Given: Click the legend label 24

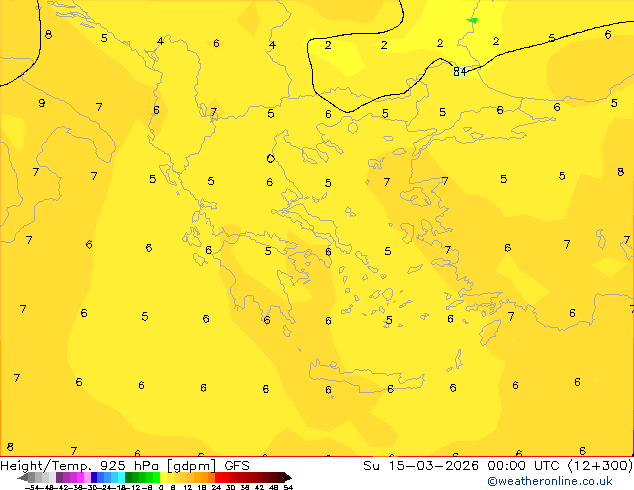Looking at the screenshot, I should (x=216, y=487).
